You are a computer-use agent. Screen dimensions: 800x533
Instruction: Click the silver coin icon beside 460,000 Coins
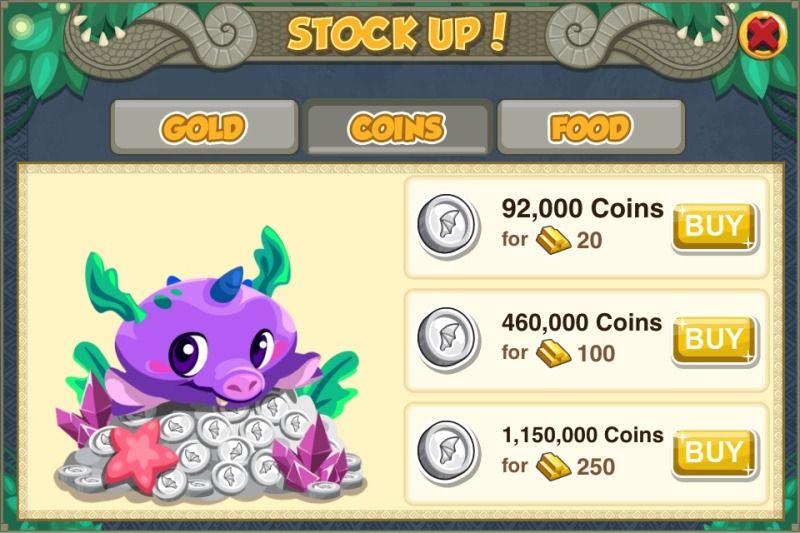[447, 338]
